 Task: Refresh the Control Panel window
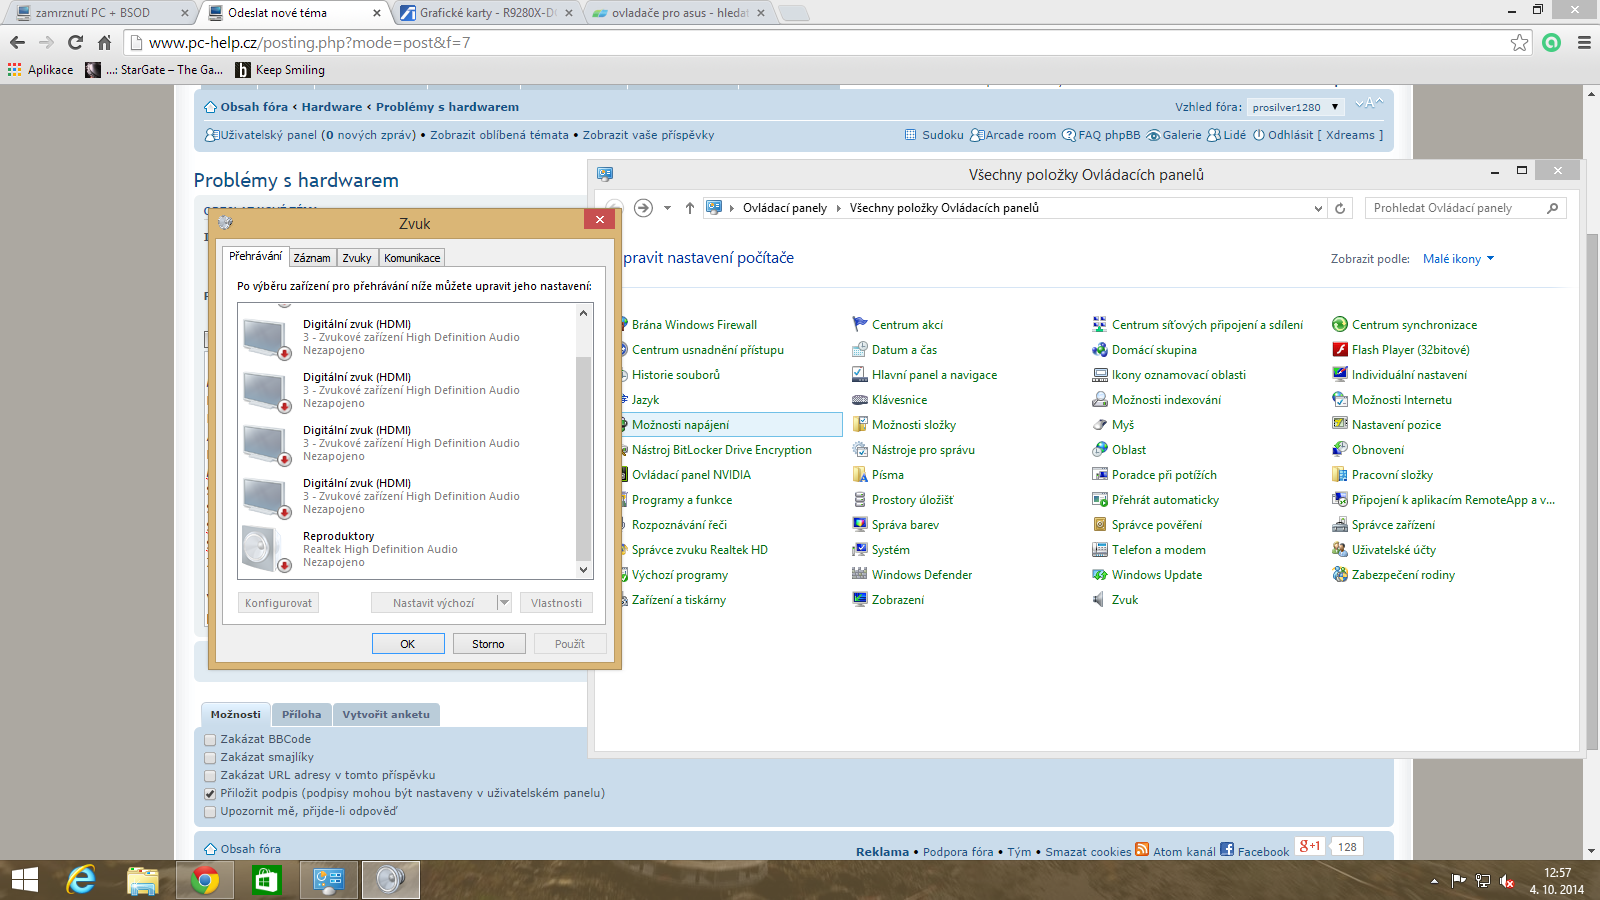click(x=1340, y=208)
